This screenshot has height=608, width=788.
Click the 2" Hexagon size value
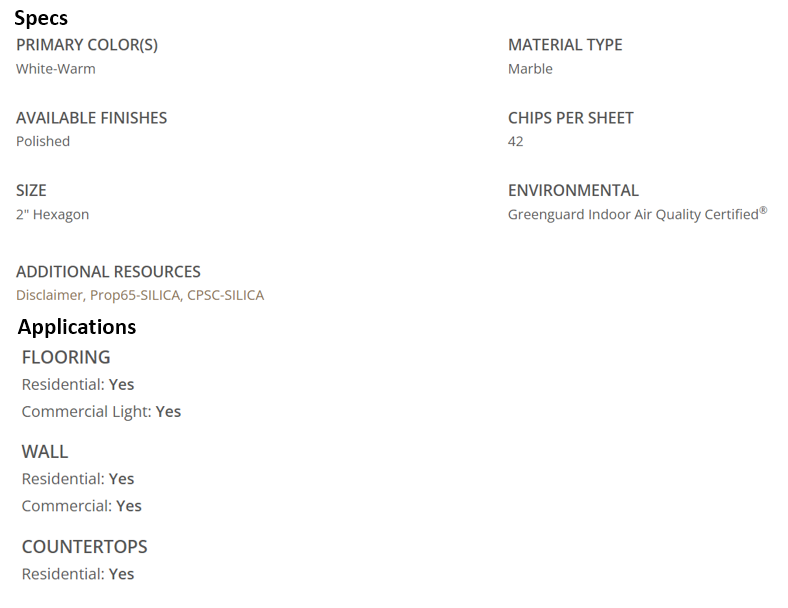tap(52, 214)
